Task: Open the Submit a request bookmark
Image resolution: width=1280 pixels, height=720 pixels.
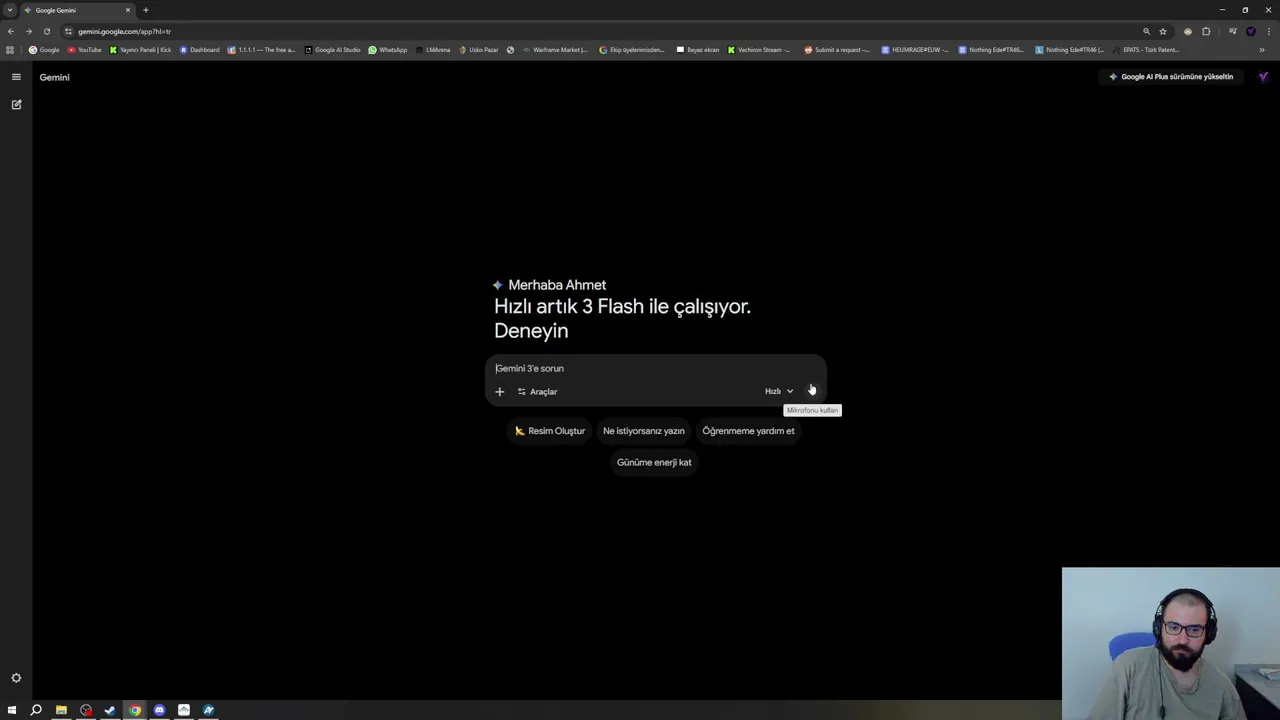Action: coord(837,50)
